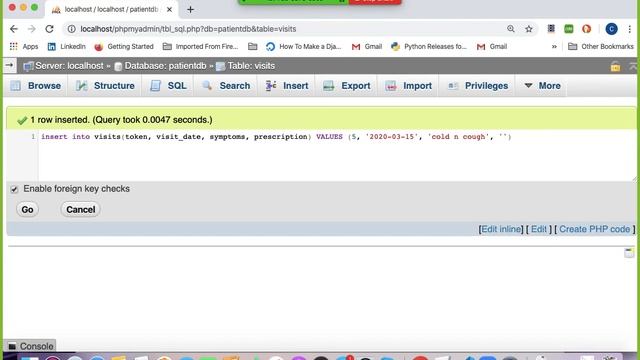Click the site information icon
This screenshot has height=360, width=640.
click(x=71, y=29)
